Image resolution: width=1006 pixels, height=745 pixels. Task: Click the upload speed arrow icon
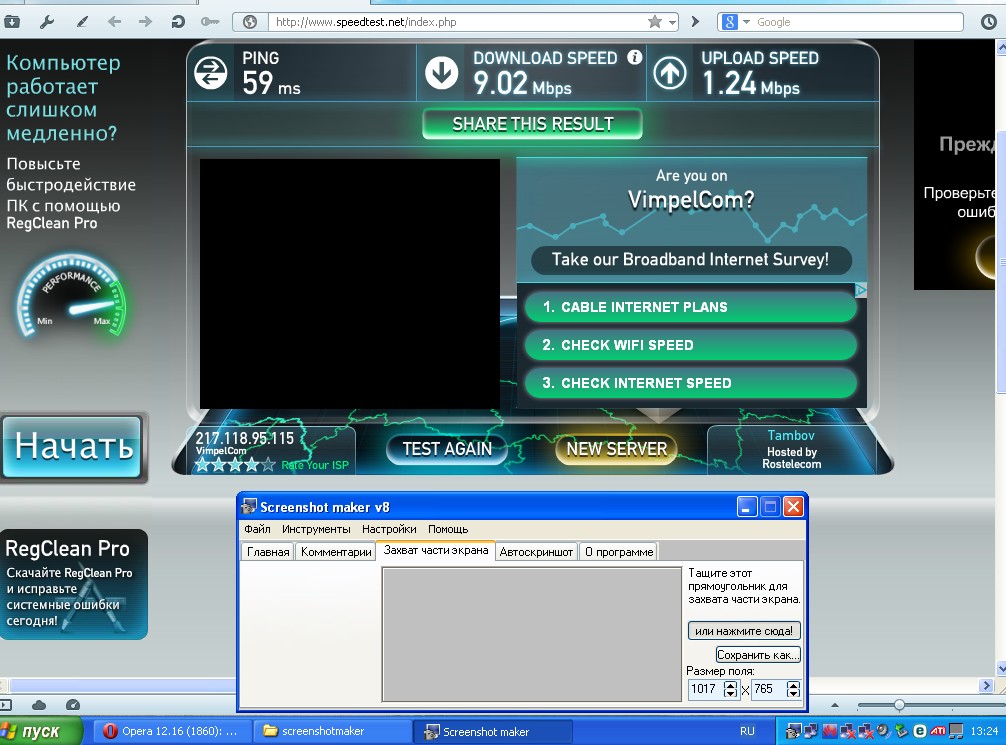coord(670,73)
